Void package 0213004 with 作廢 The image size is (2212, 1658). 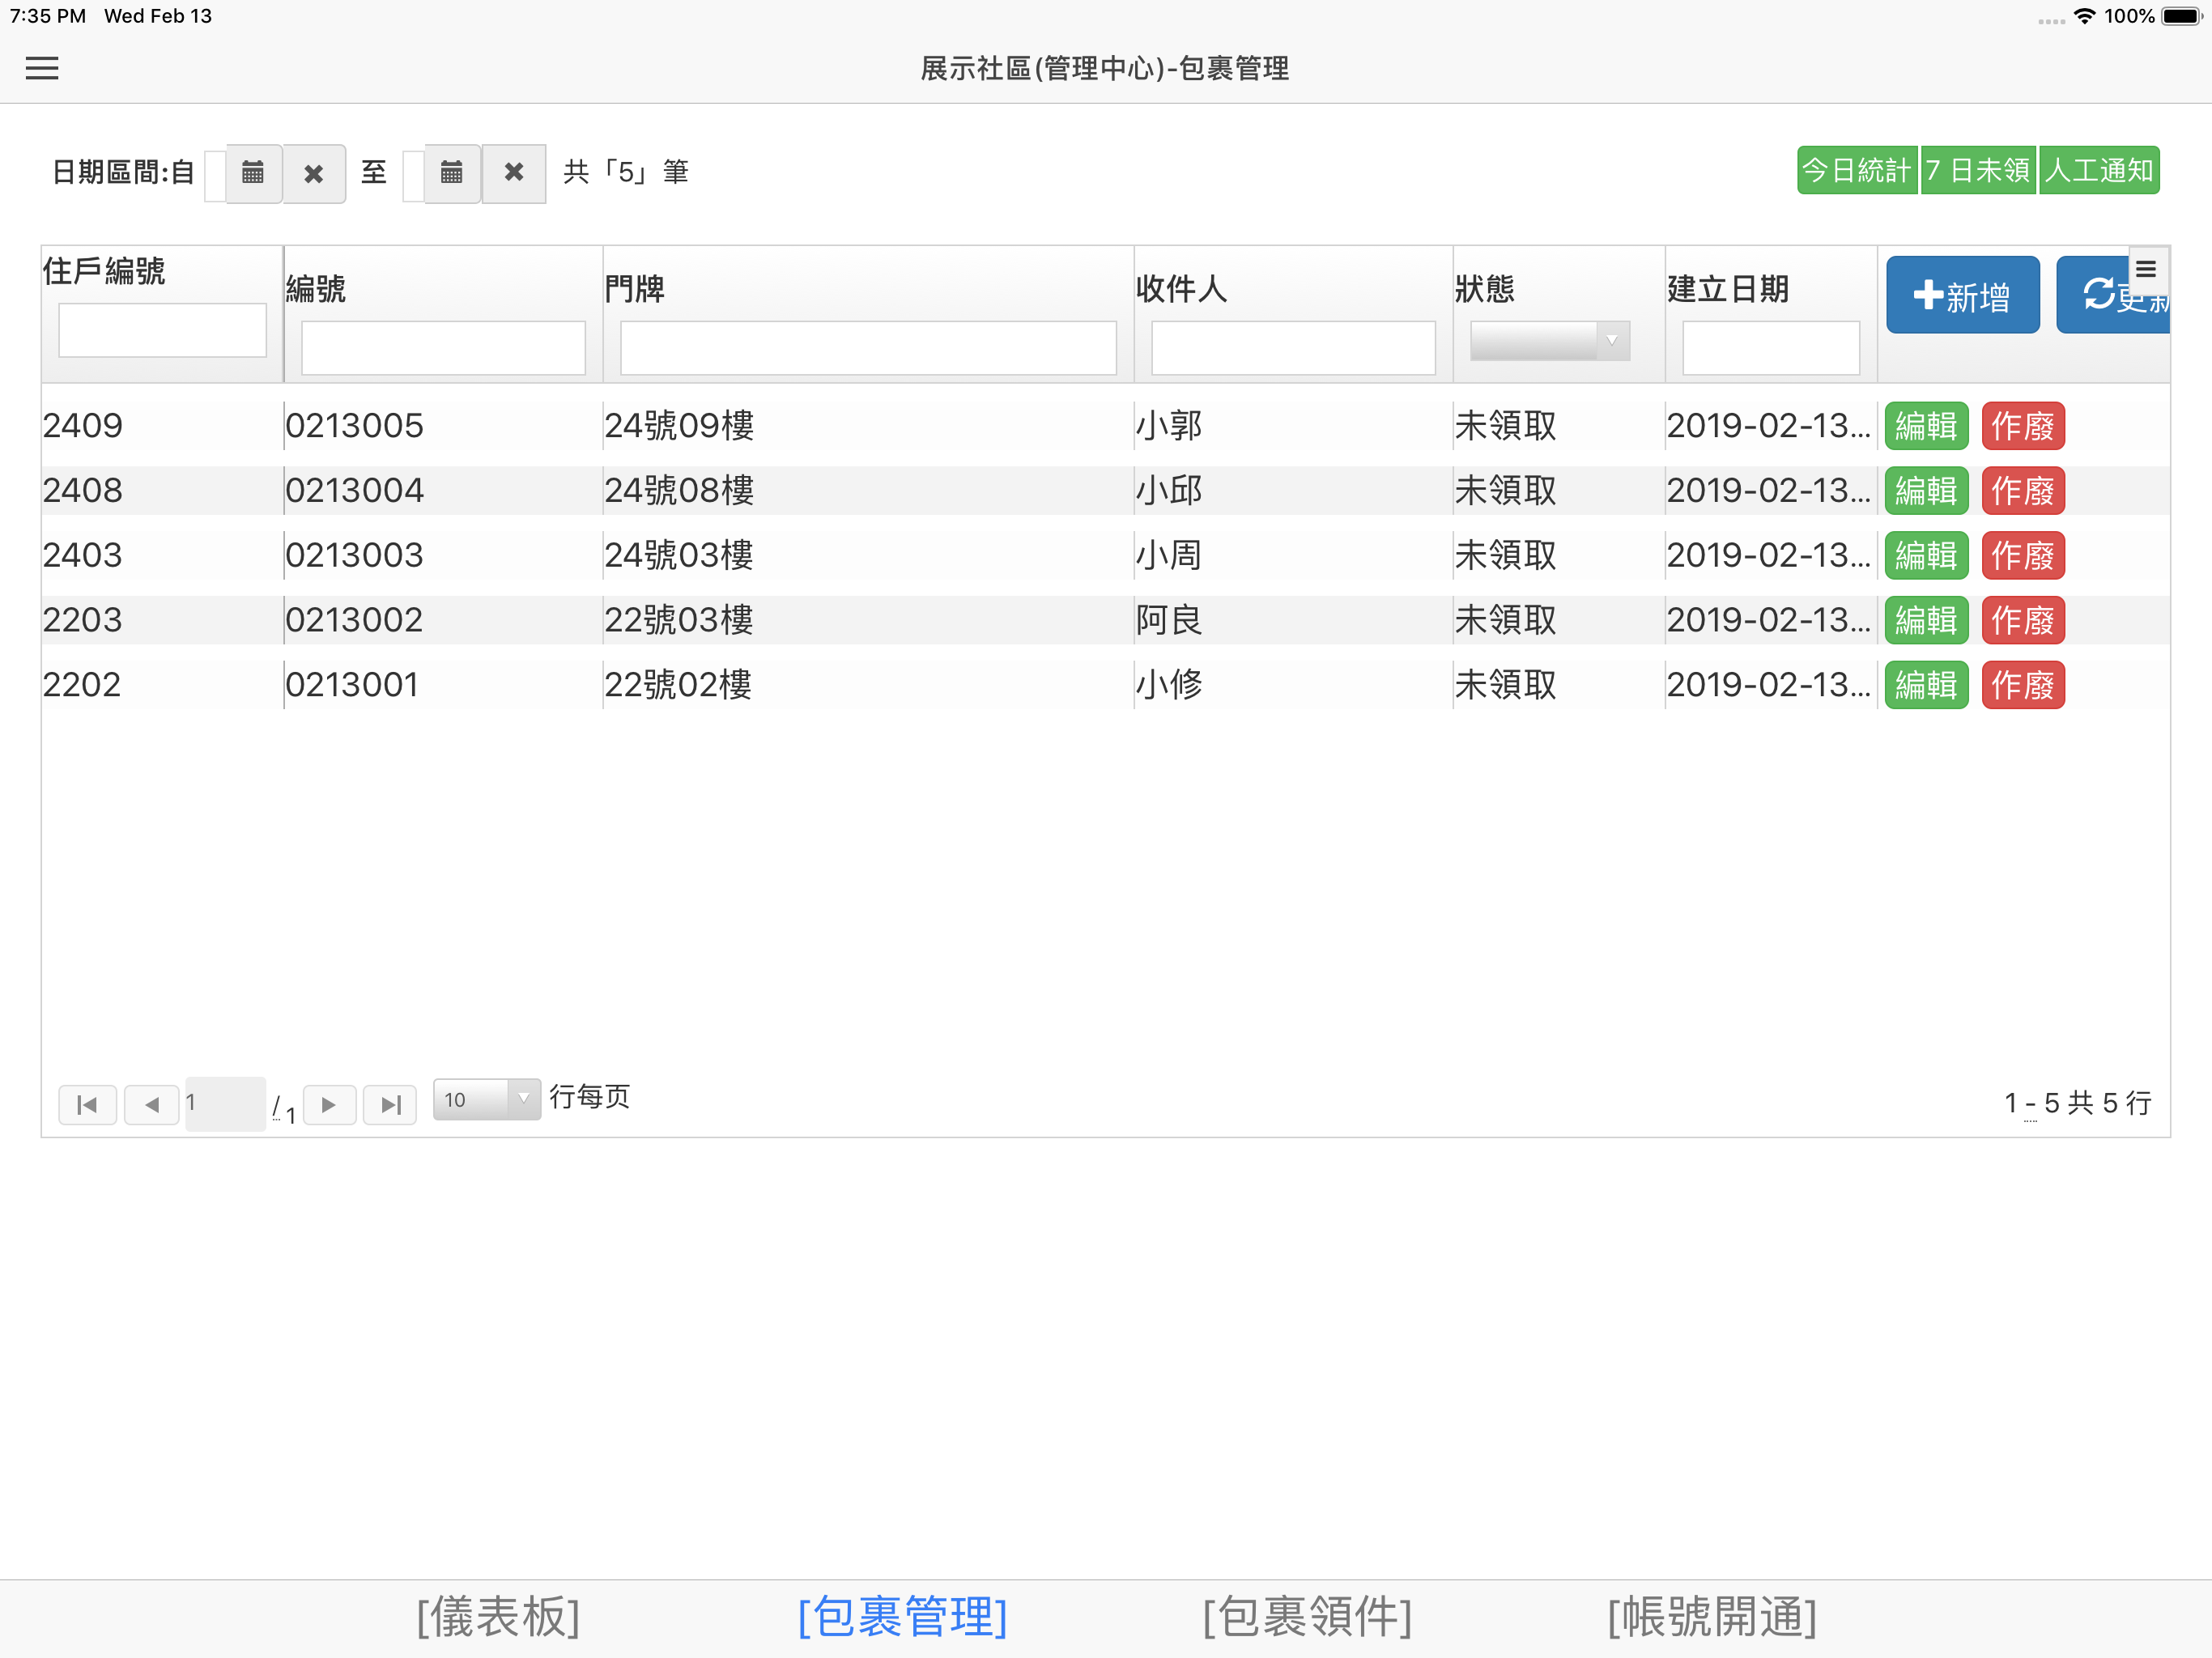(2023, 491)
